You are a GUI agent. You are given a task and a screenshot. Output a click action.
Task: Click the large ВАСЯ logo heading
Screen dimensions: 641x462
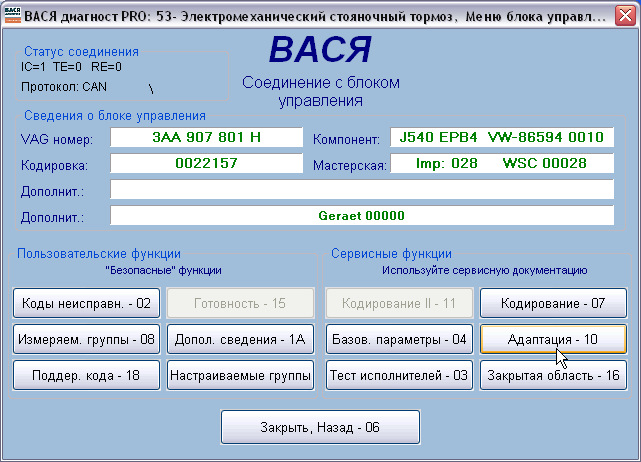tap(320, 49)
